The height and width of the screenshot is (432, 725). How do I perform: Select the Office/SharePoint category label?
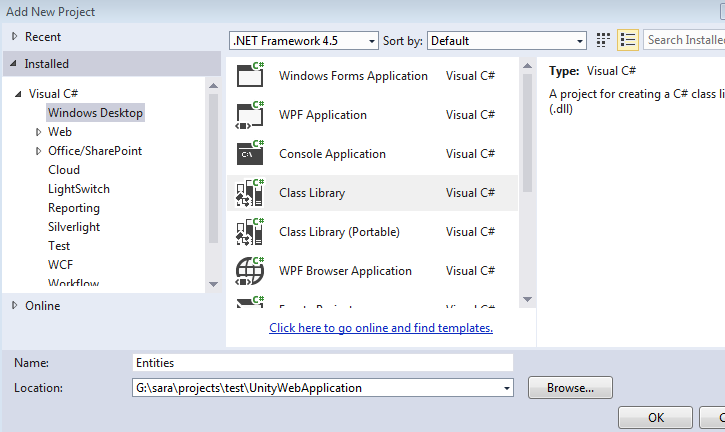pos(95,151)
